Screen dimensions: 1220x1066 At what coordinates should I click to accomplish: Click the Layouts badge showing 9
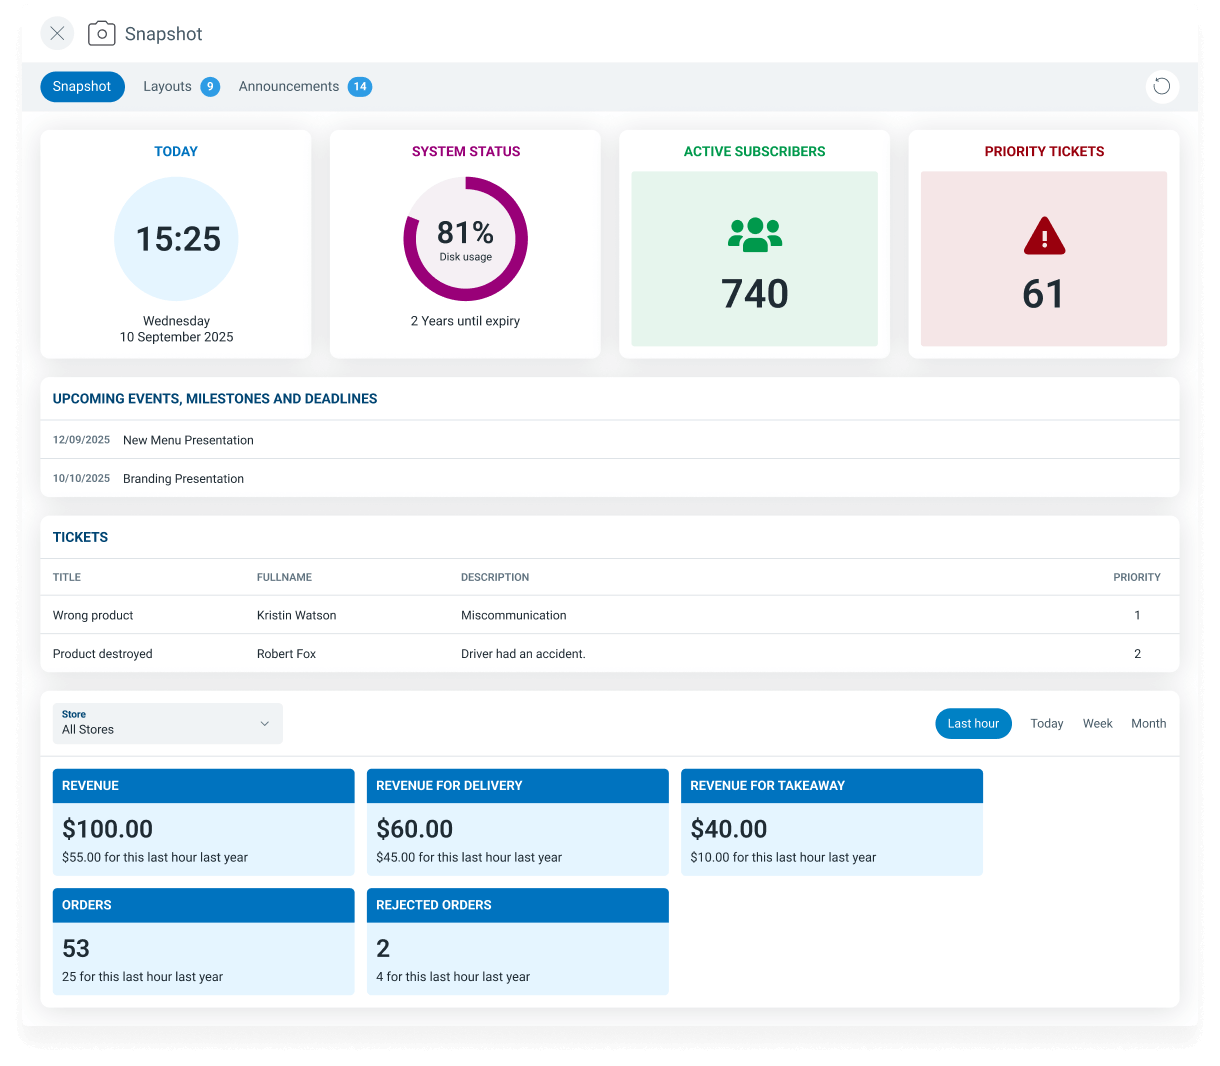210,87
